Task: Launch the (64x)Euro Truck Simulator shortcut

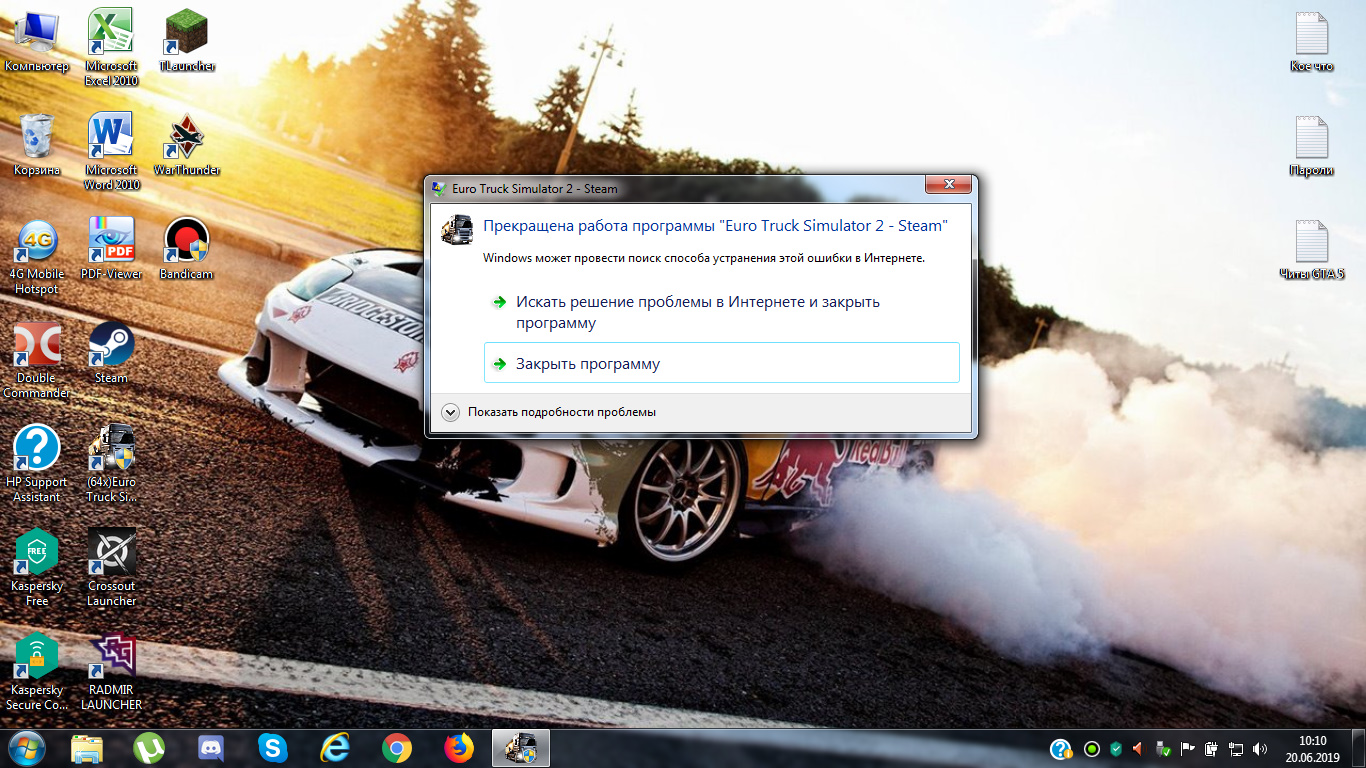Action: (111, 464)
